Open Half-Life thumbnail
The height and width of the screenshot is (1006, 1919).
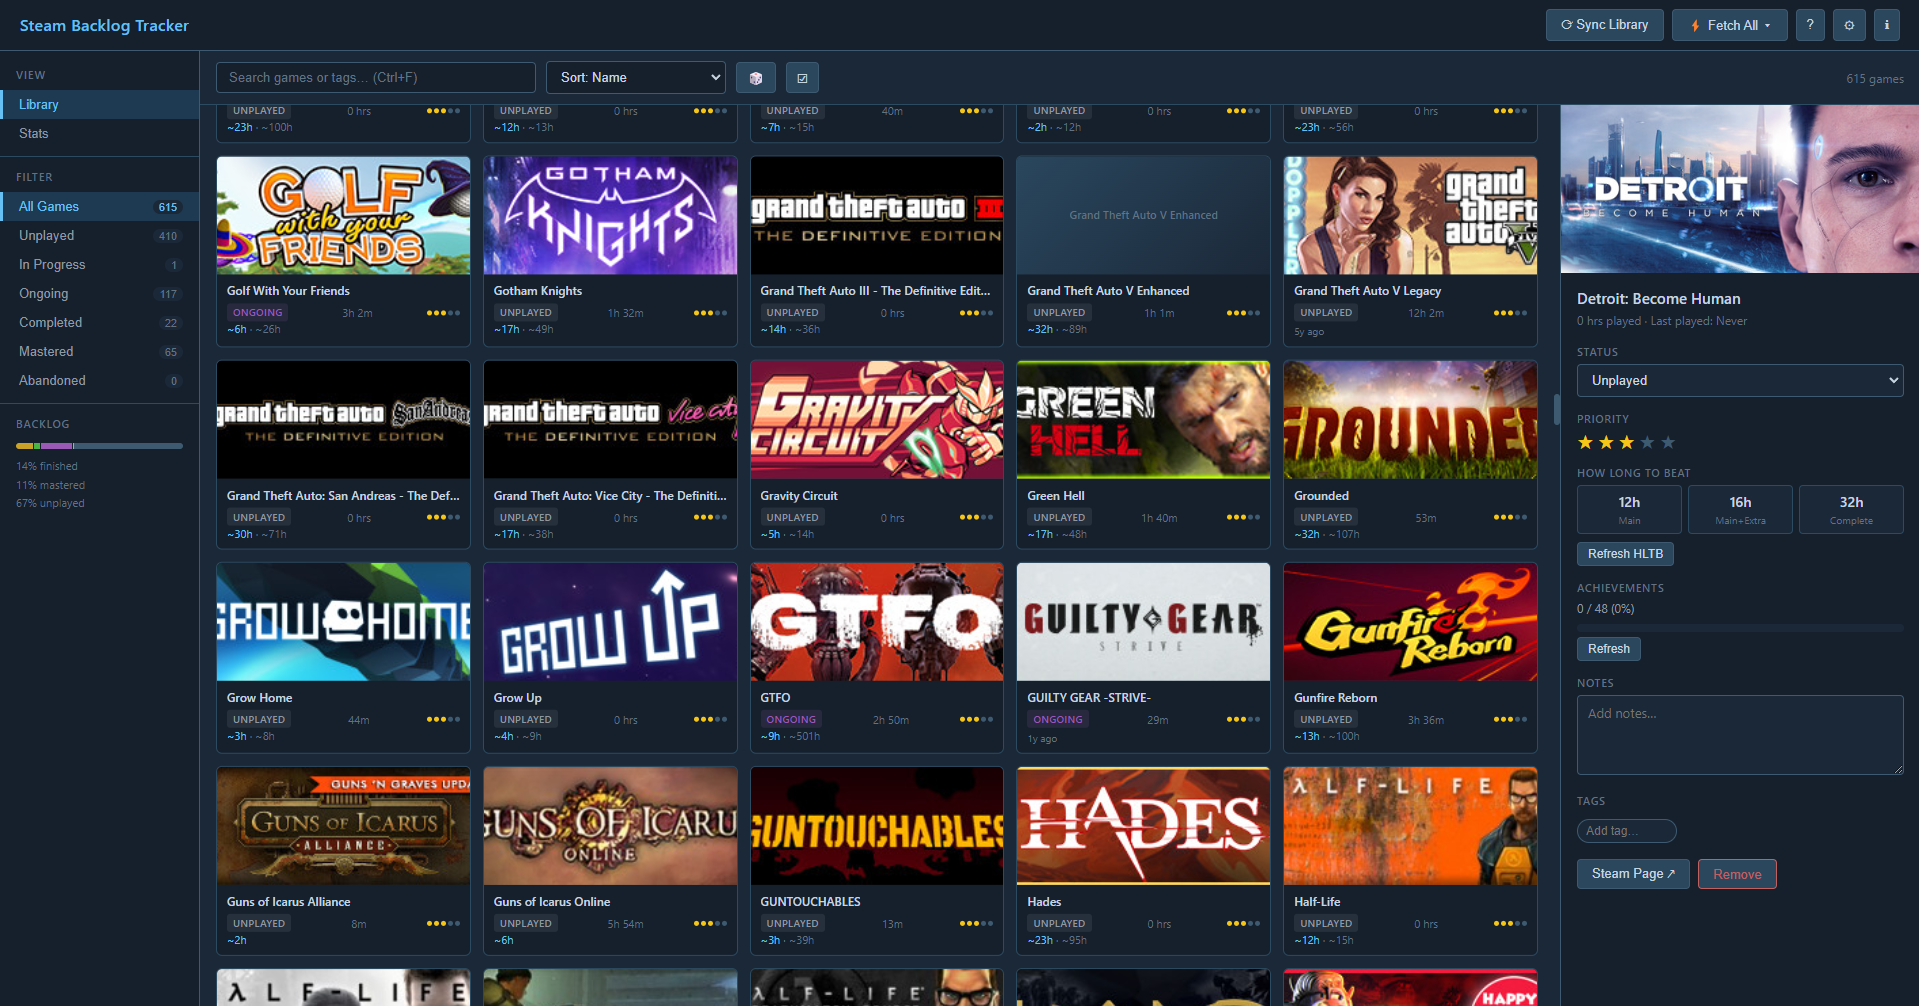[1410, 826]
